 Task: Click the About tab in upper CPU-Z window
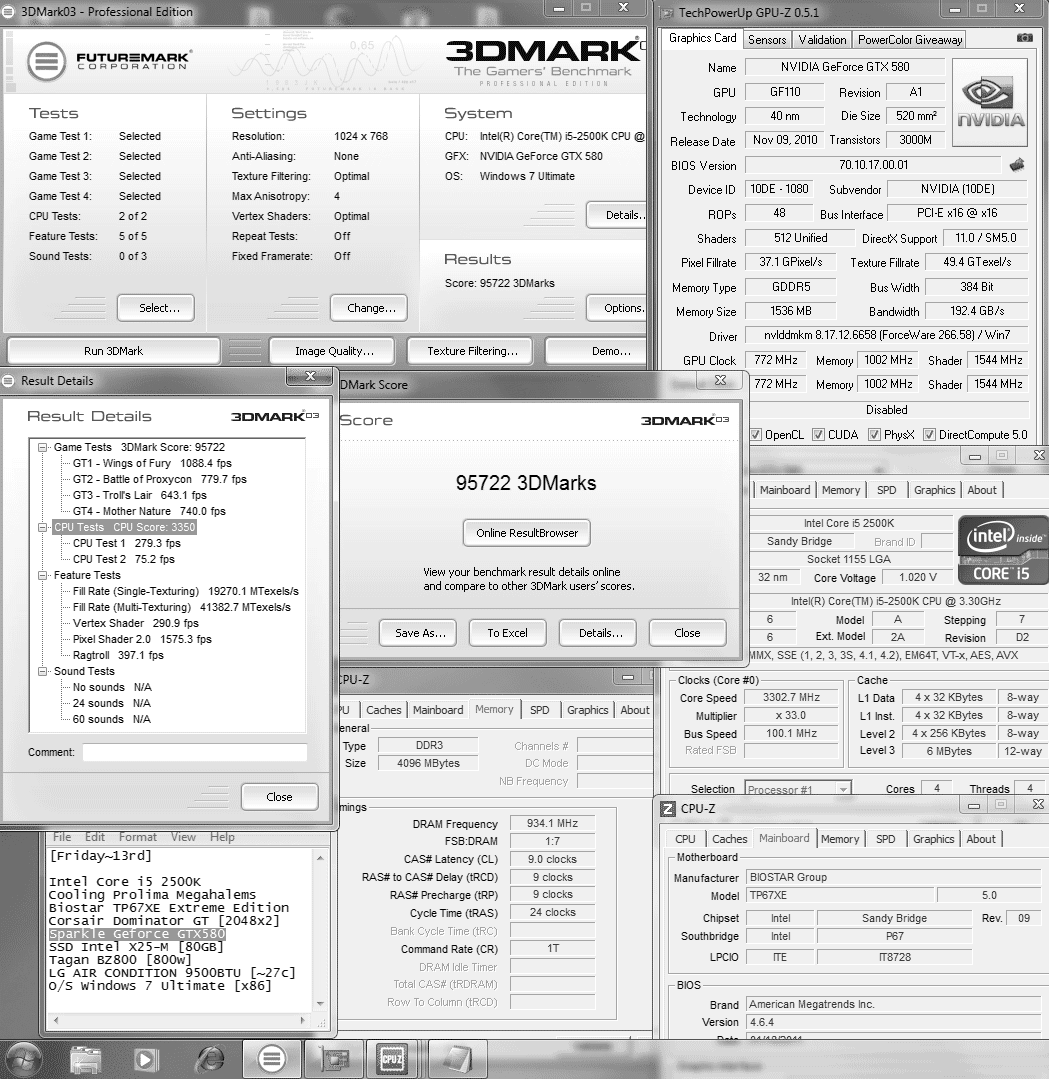982,490
